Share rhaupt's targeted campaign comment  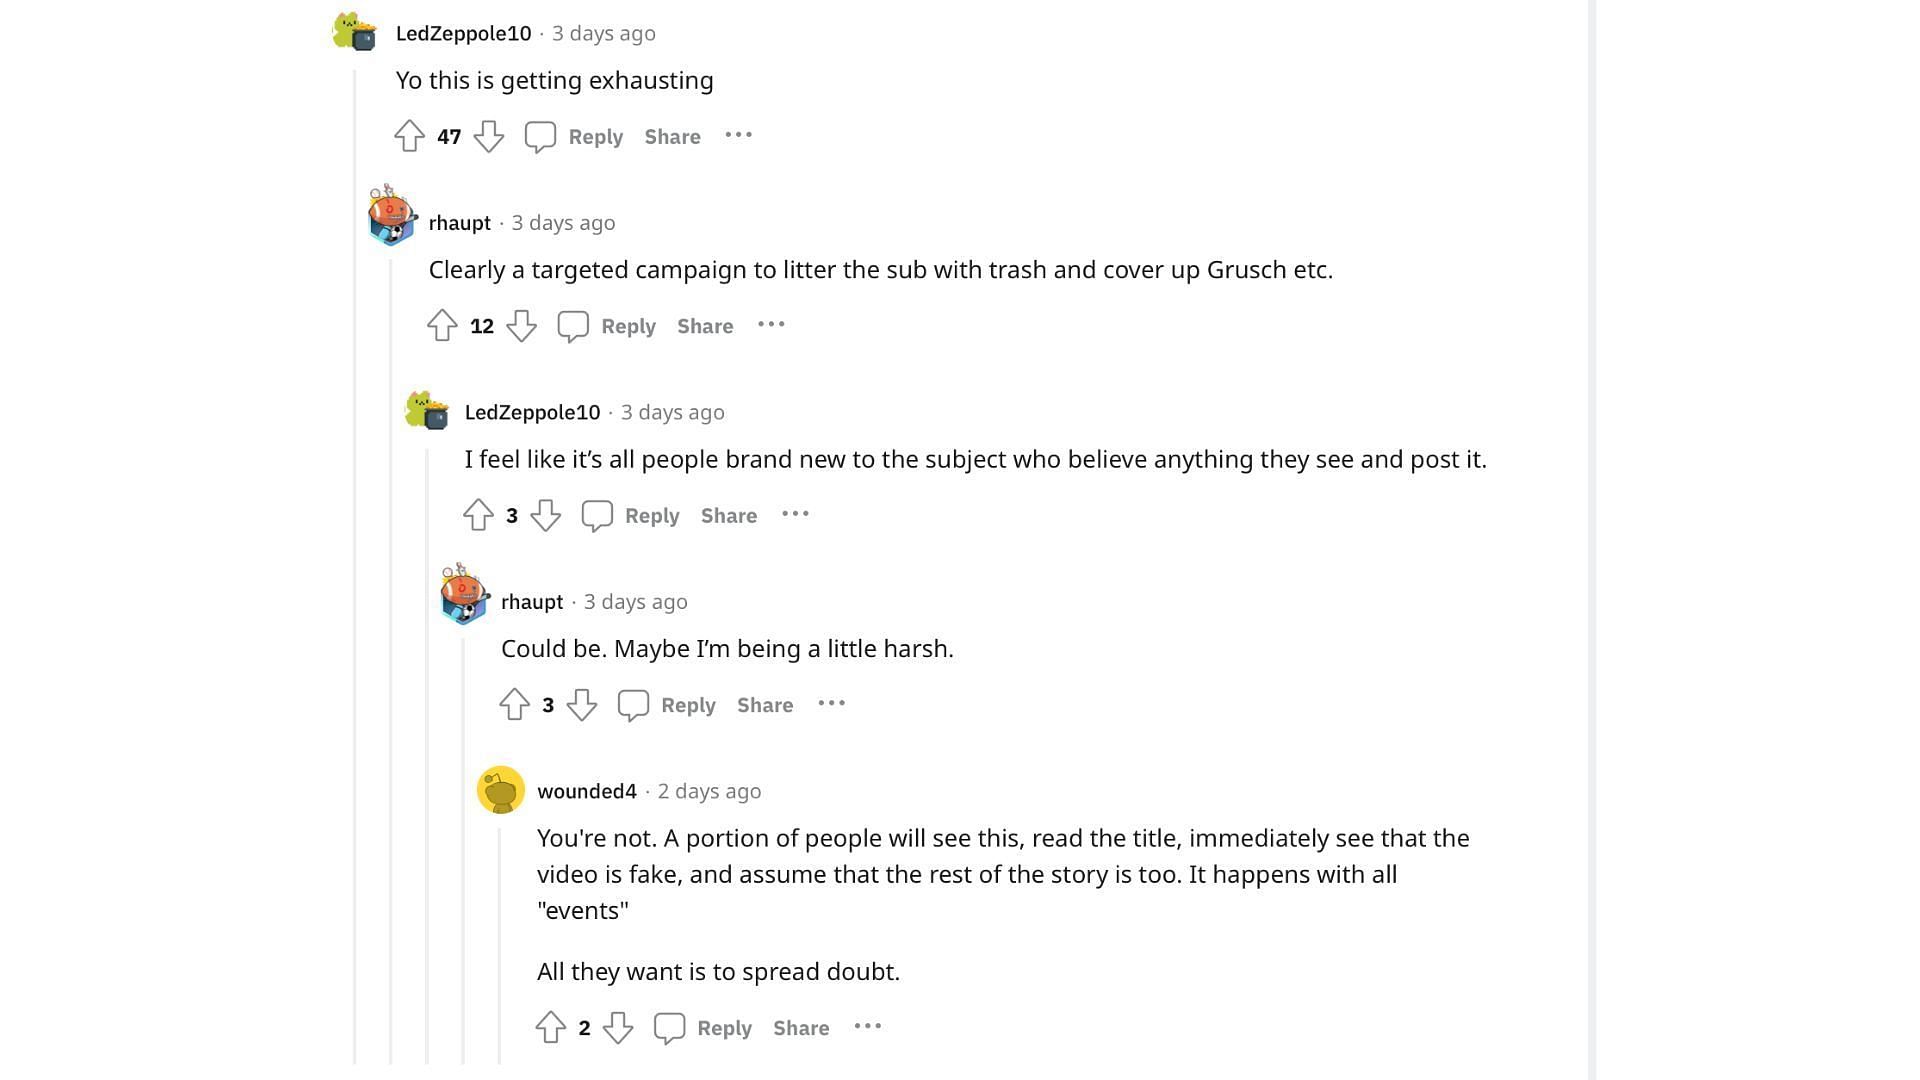click(705, 326)
